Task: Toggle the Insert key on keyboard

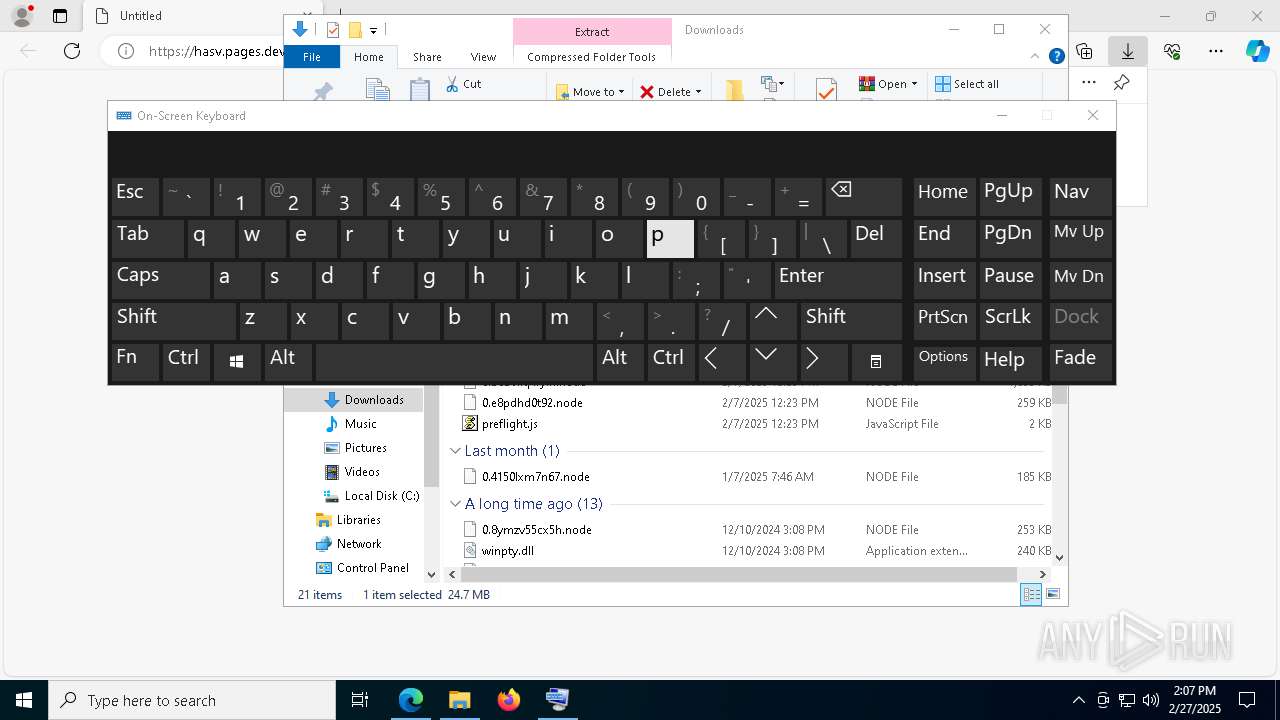Action: coord(944,279)
